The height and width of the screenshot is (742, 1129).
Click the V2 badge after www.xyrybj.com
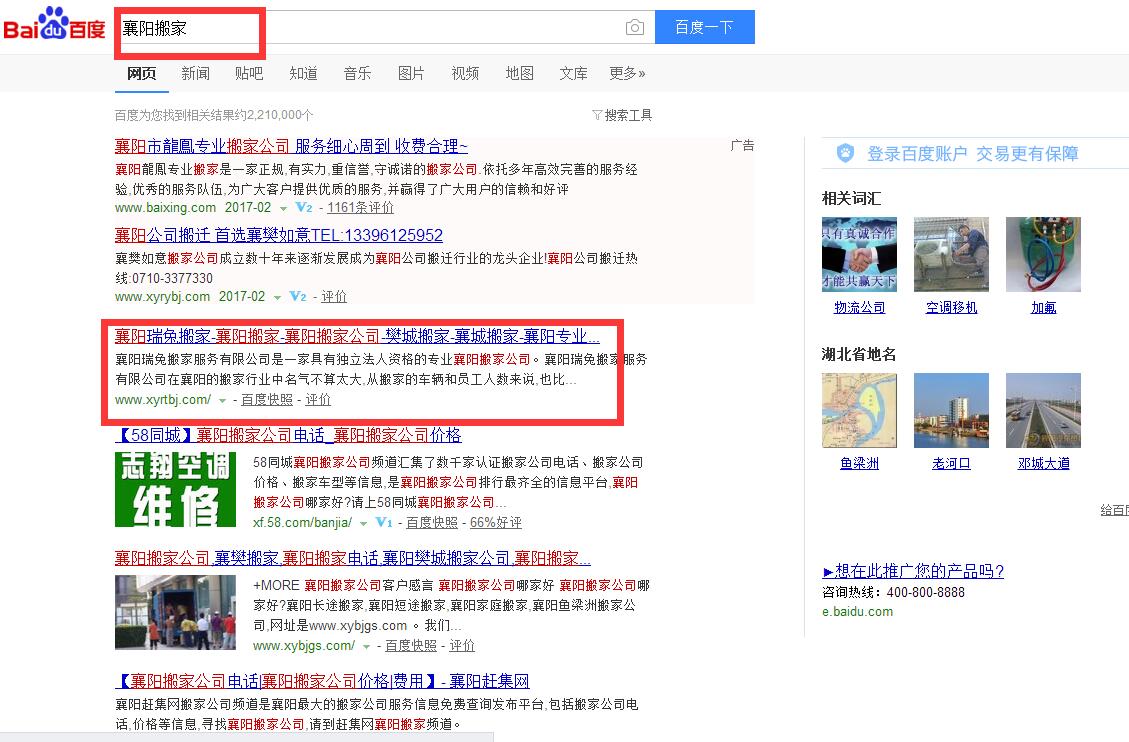coord(298,297)
